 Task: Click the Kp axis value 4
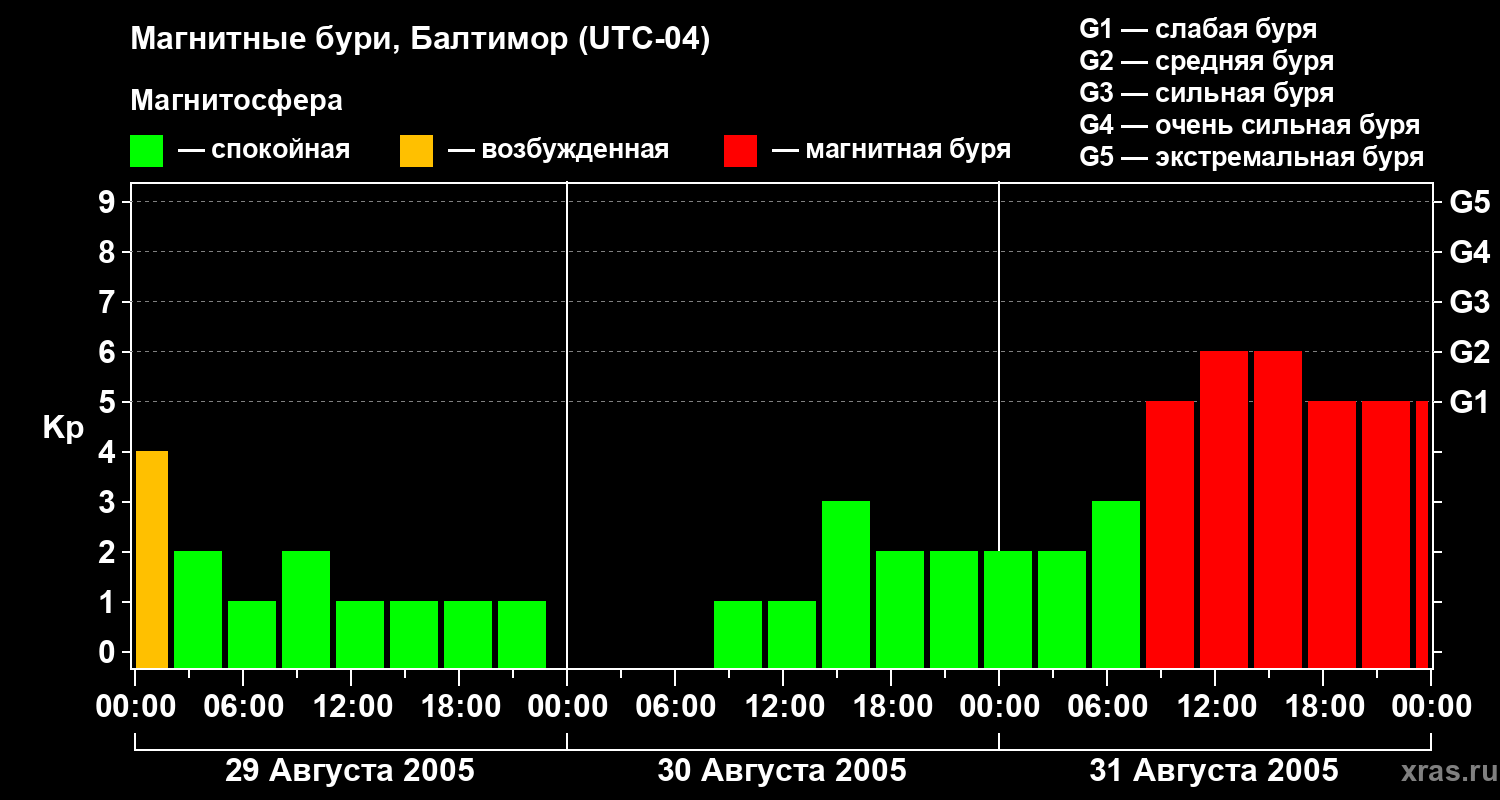[109, 452]
